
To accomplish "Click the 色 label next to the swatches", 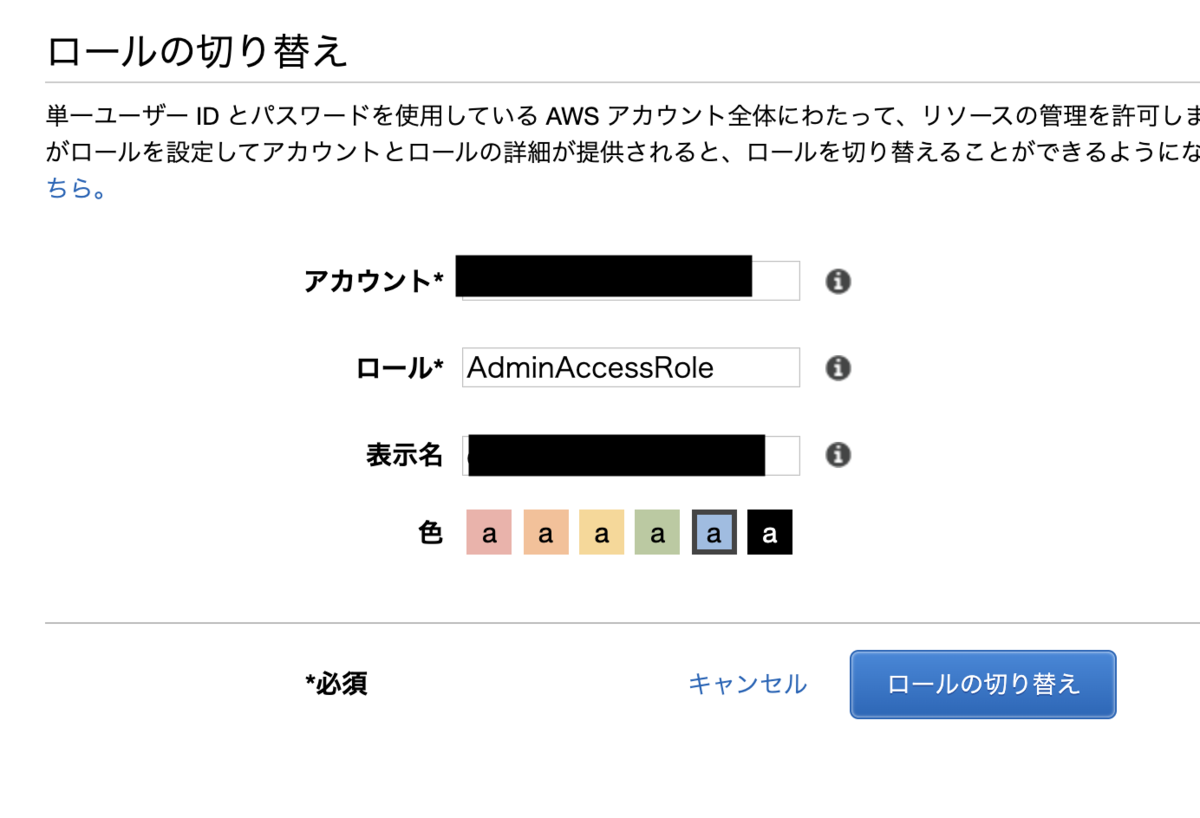I will pyautogui.click(x=430, y=532).
